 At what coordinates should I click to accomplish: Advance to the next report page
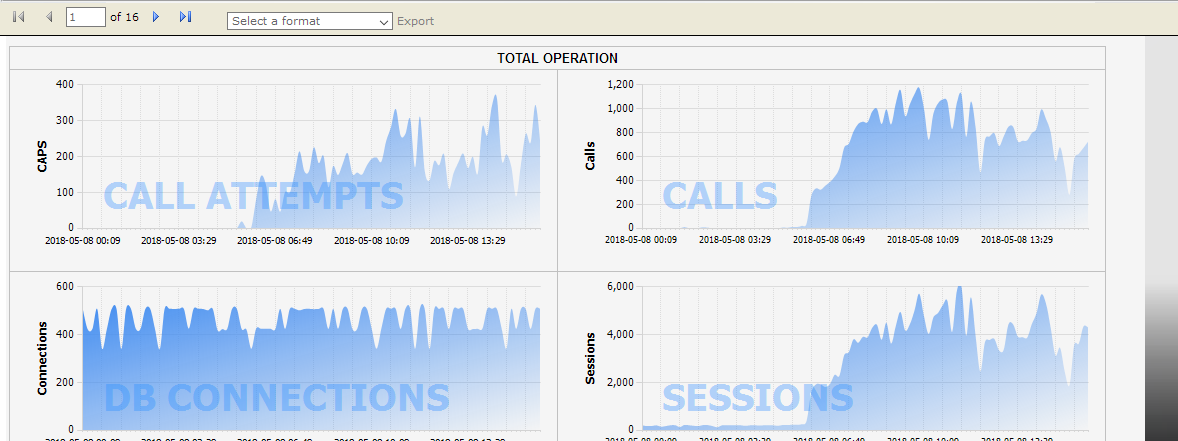(155, 17)
